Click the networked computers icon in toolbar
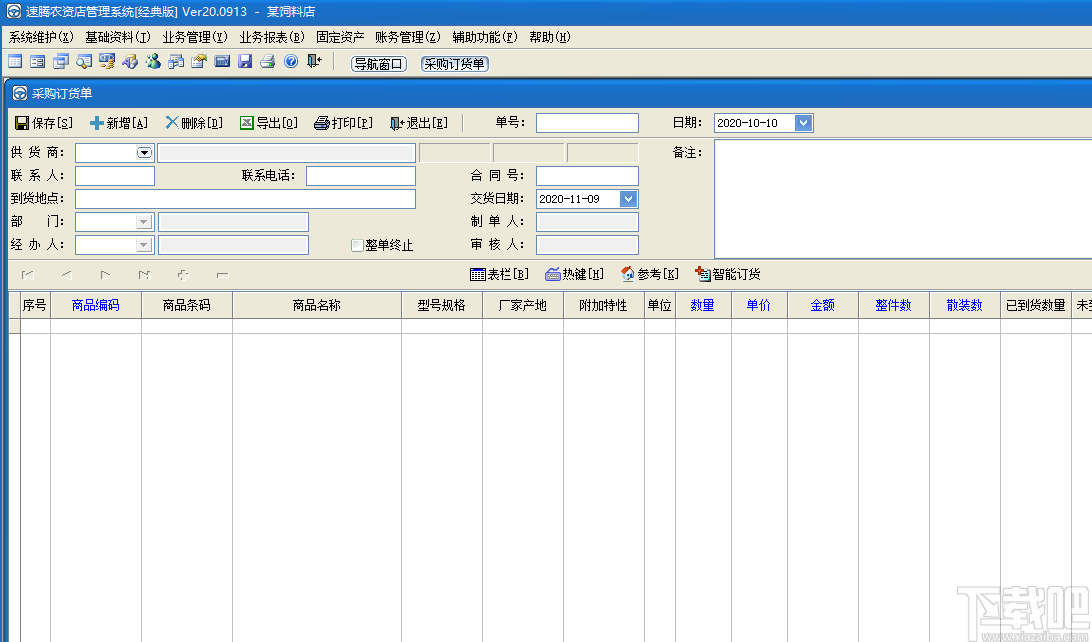 pyautogui.click(x=176, y=62)
